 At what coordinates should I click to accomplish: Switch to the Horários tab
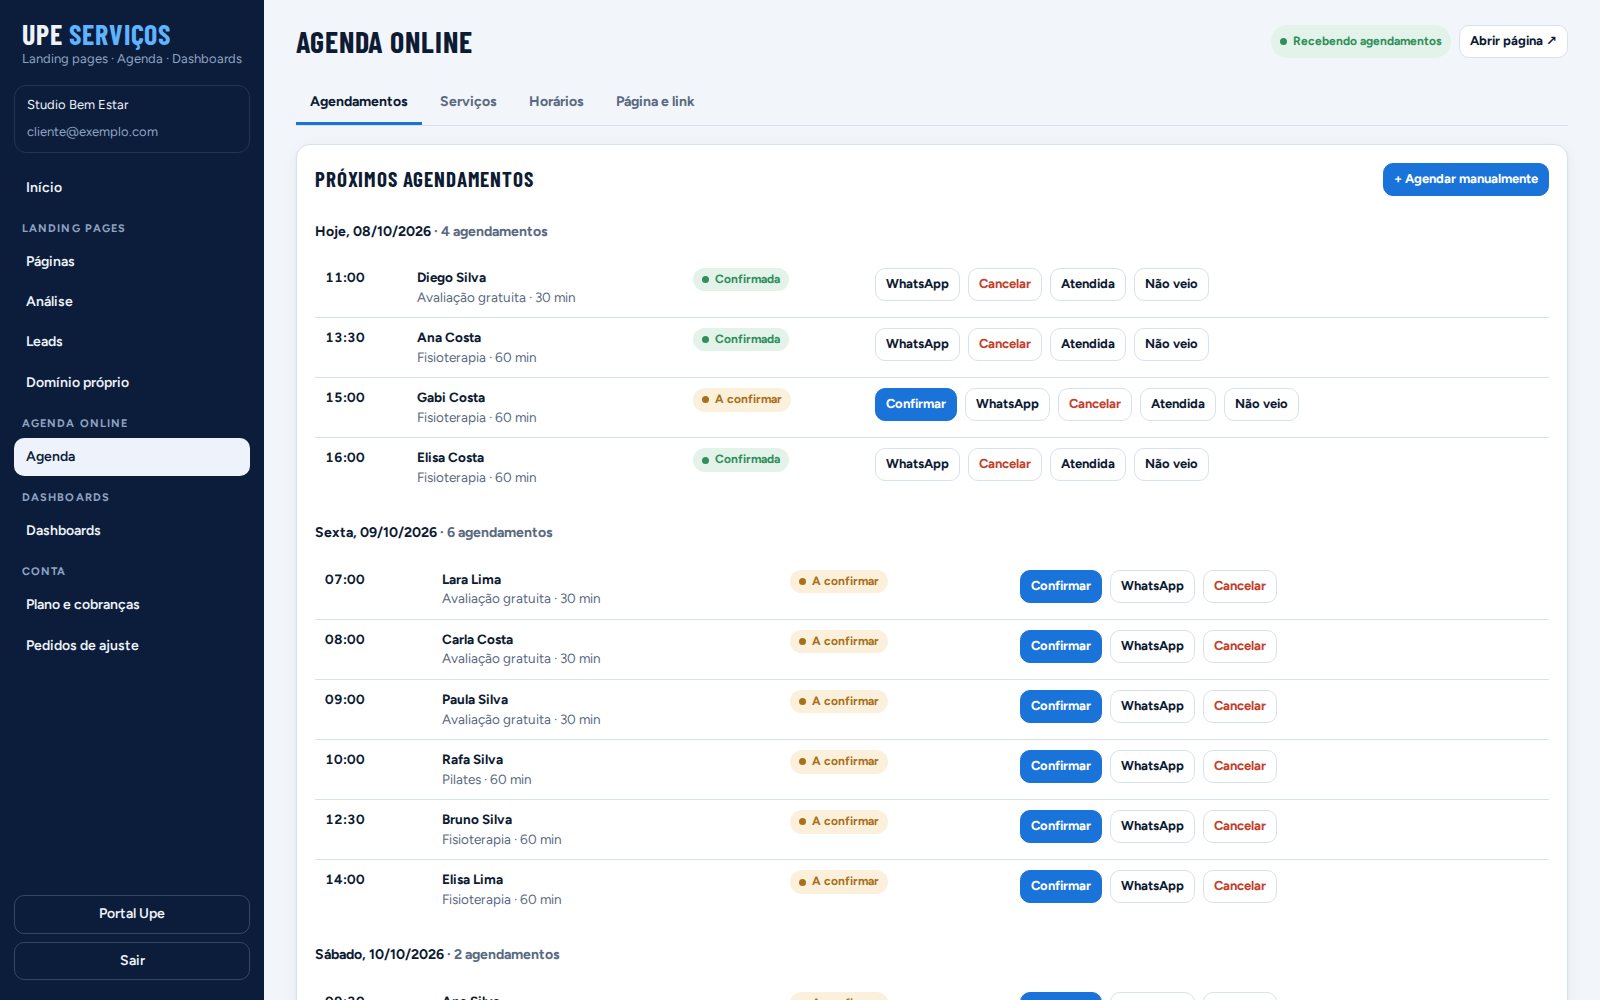tap(556, 101)
